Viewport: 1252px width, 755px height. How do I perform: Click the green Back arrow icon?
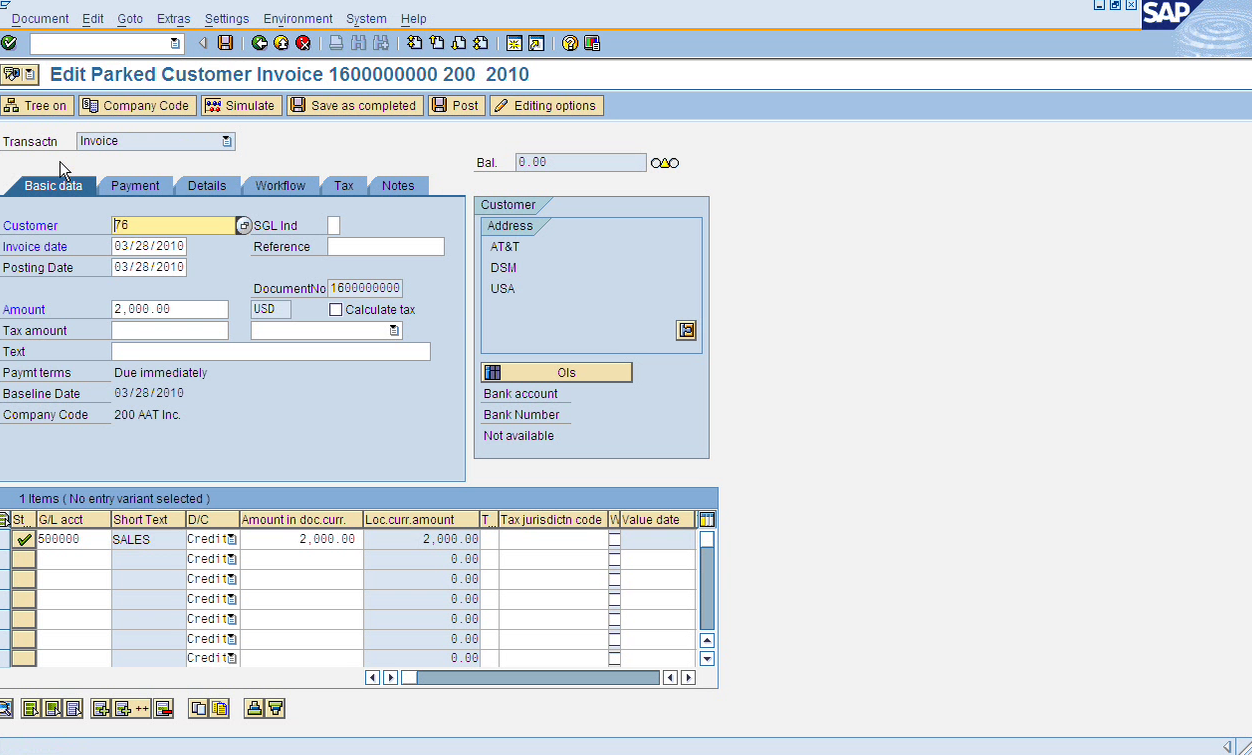coord(259,43)
